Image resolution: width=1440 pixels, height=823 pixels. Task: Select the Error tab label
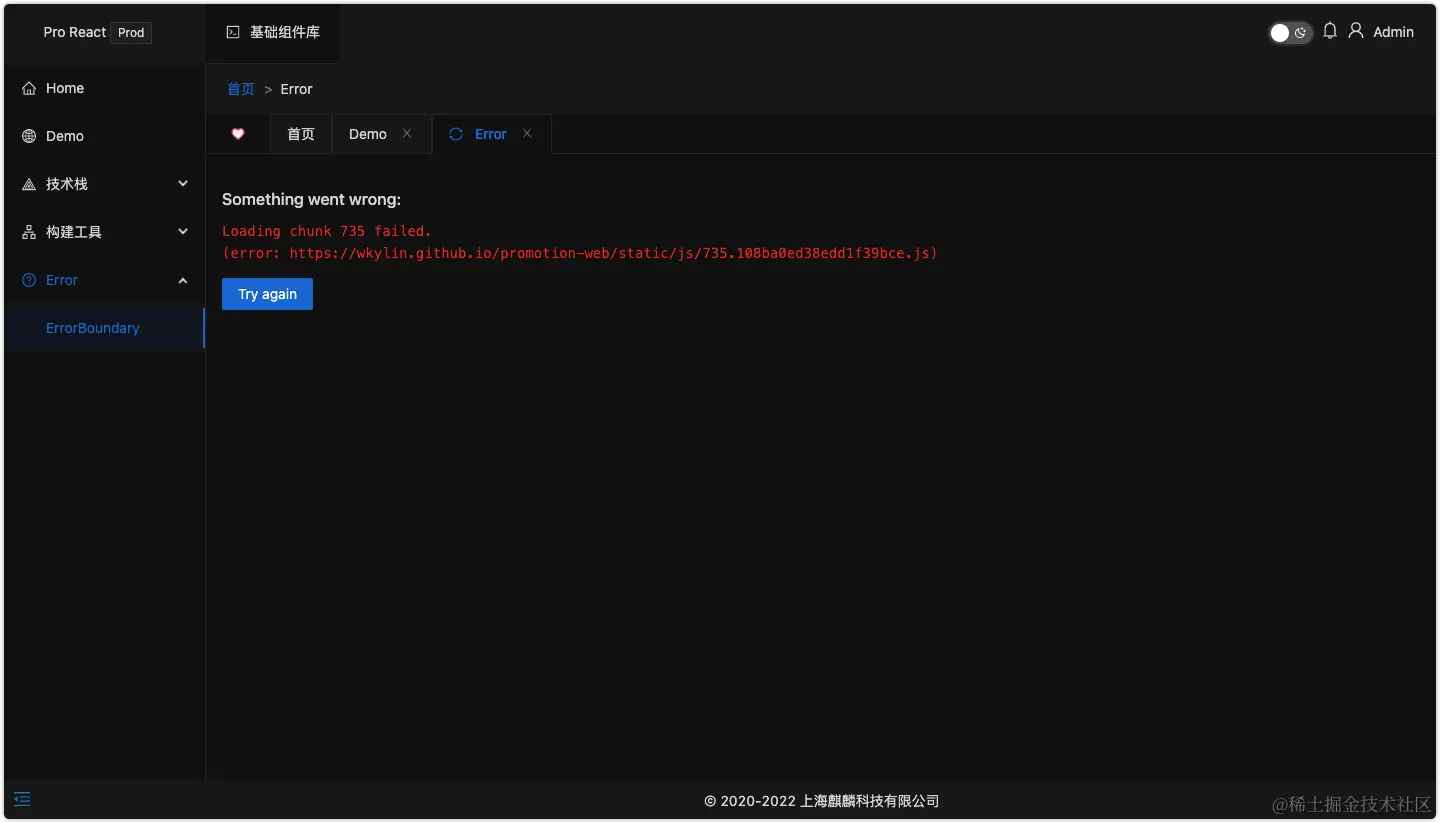coord(491,134)
